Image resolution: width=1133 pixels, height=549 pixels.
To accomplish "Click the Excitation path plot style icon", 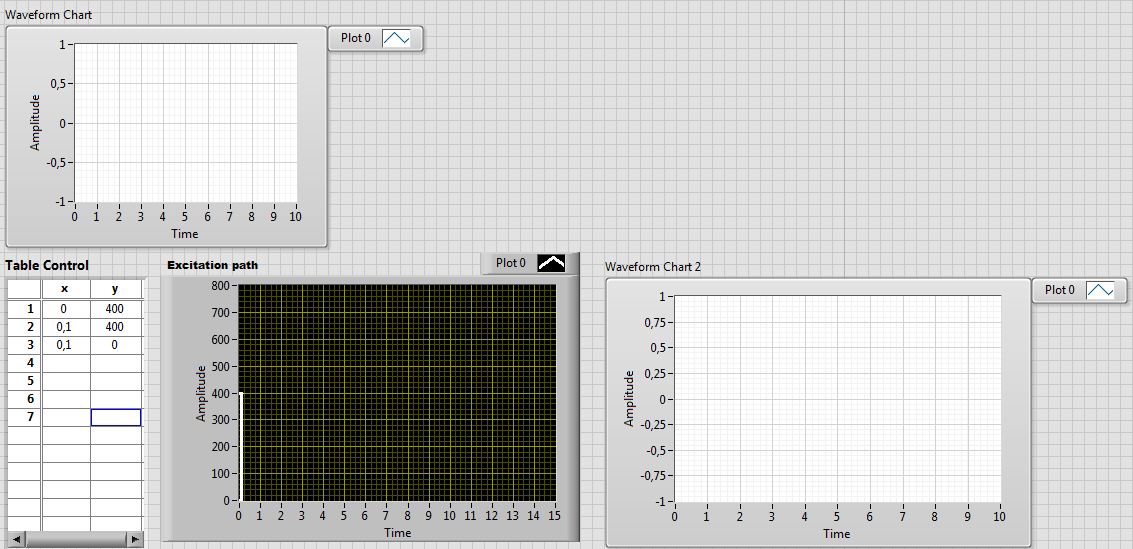I will click(x=551, y=263).
